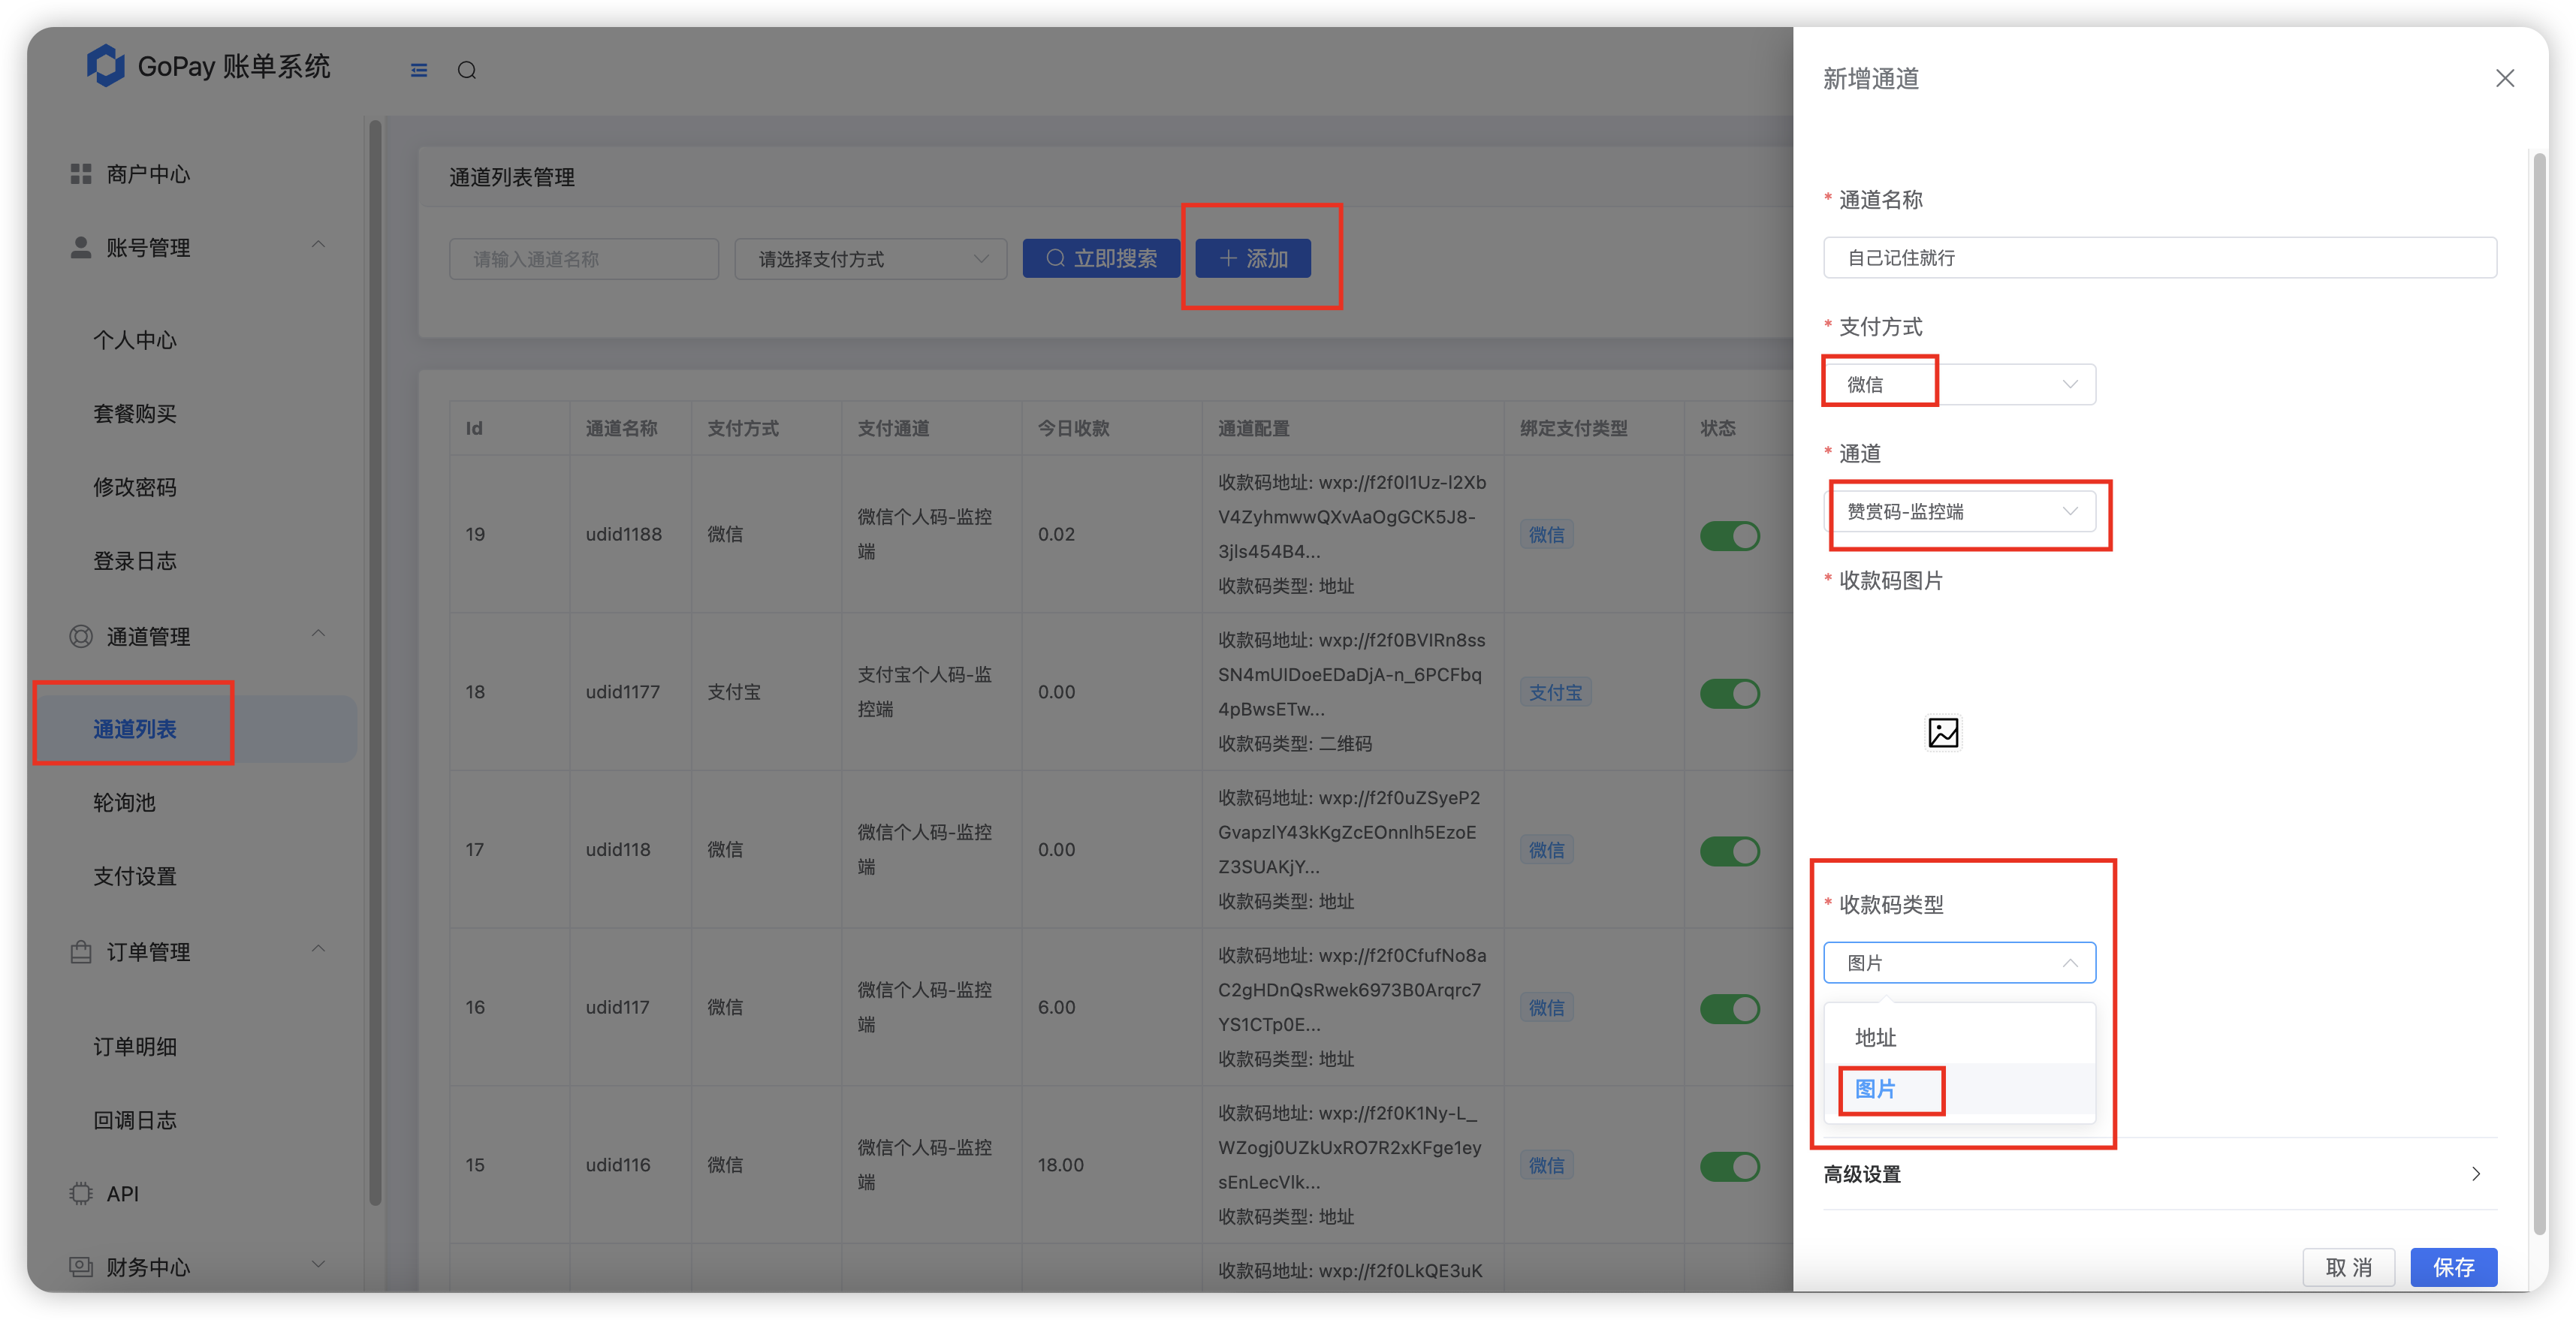
Task: Collapse the 账号管理 menu group
Action: [318, 244]
